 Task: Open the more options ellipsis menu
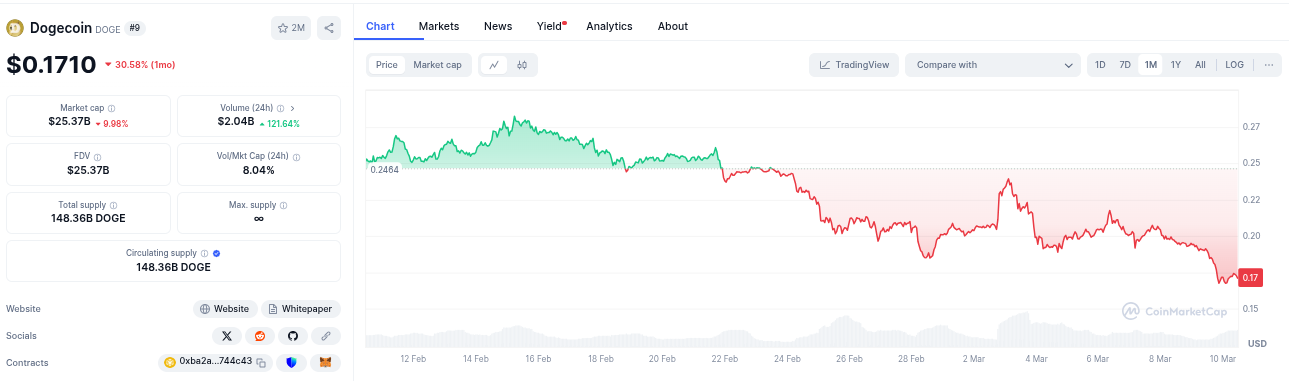point(1269,65)
